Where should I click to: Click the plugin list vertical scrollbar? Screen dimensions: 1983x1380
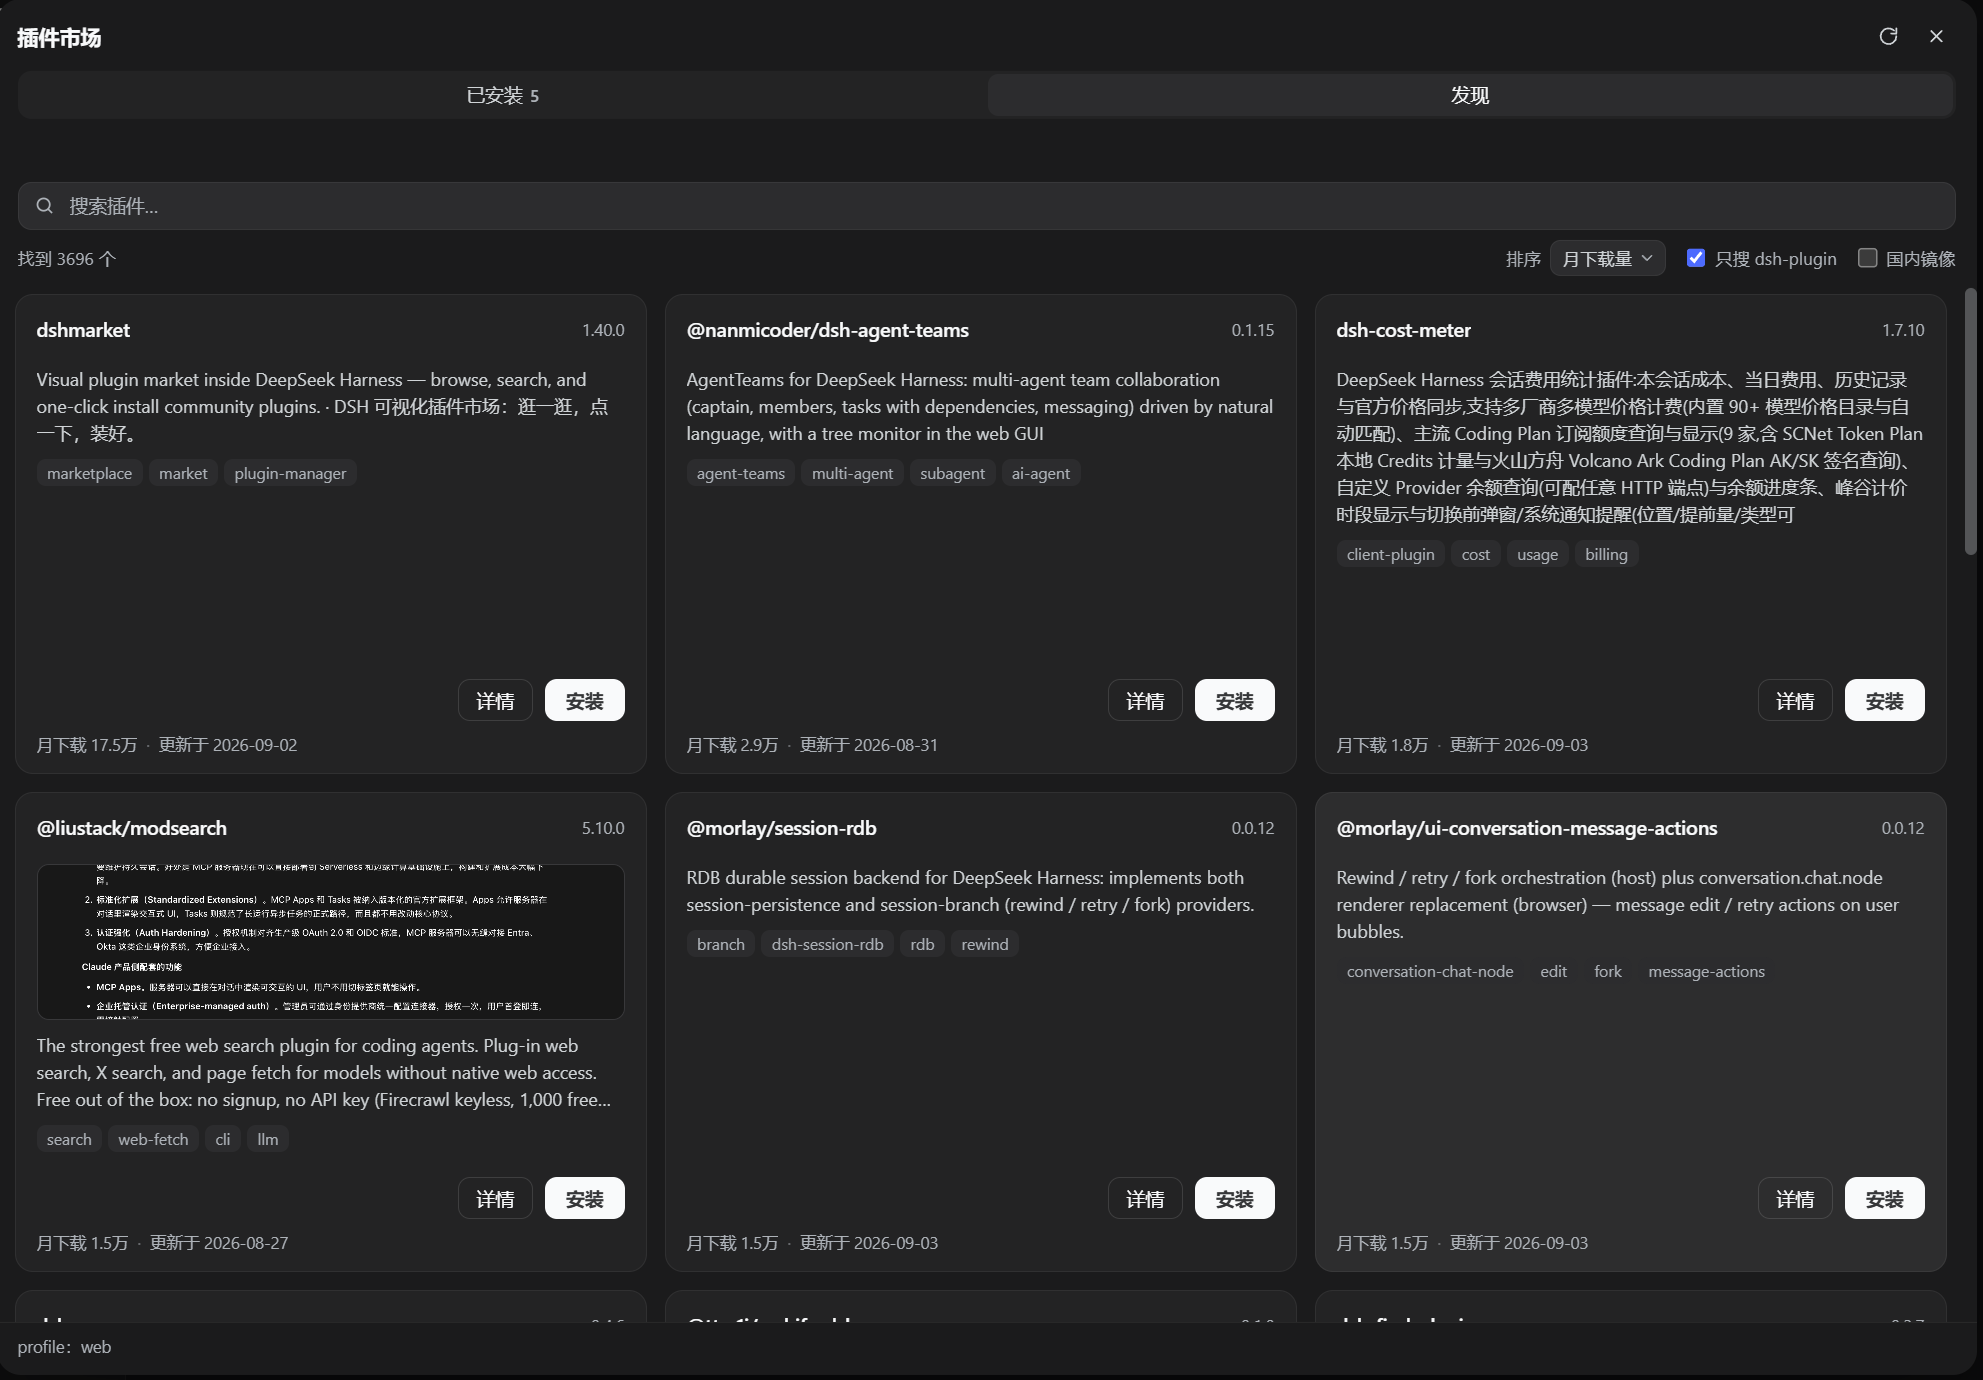tap(1971, 421)
